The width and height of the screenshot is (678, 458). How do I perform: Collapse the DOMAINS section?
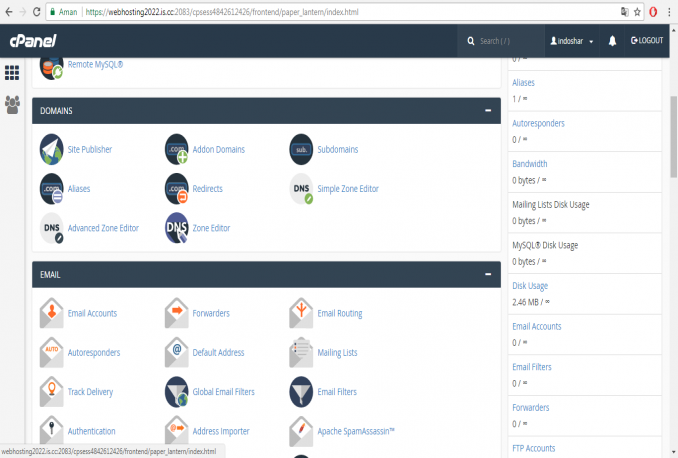click(x=488, y=111)
